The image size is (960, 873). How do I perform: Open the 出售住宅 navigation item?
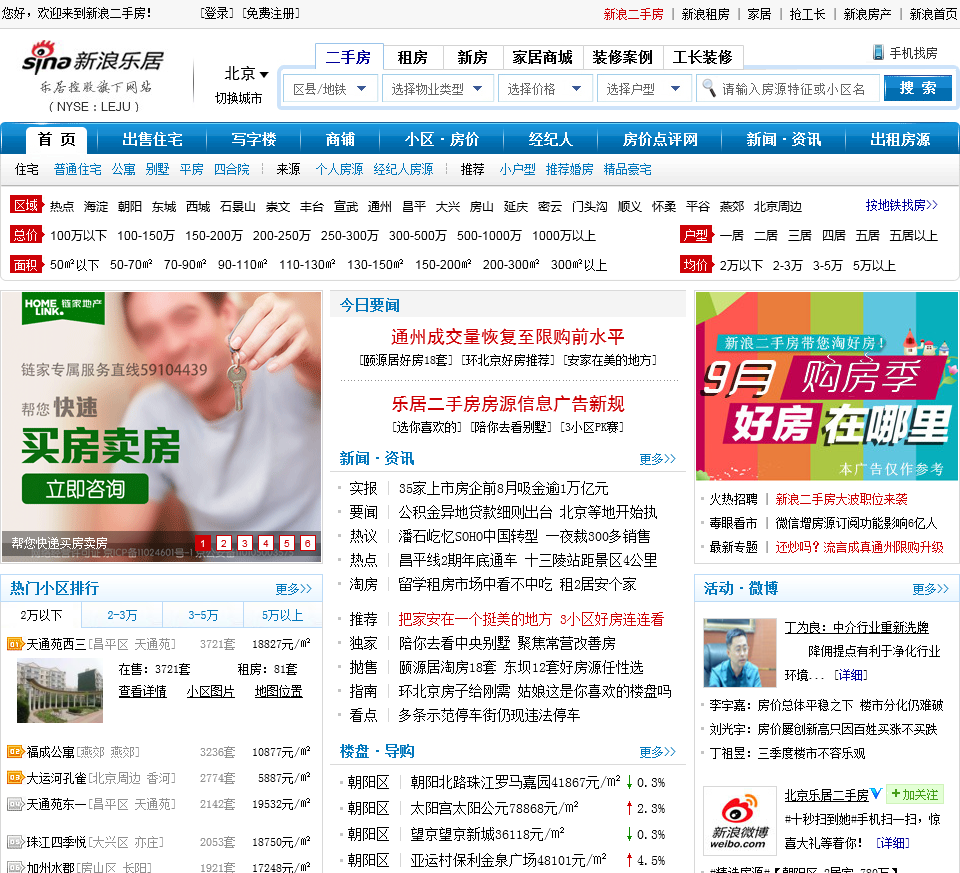tap(152, 140)
